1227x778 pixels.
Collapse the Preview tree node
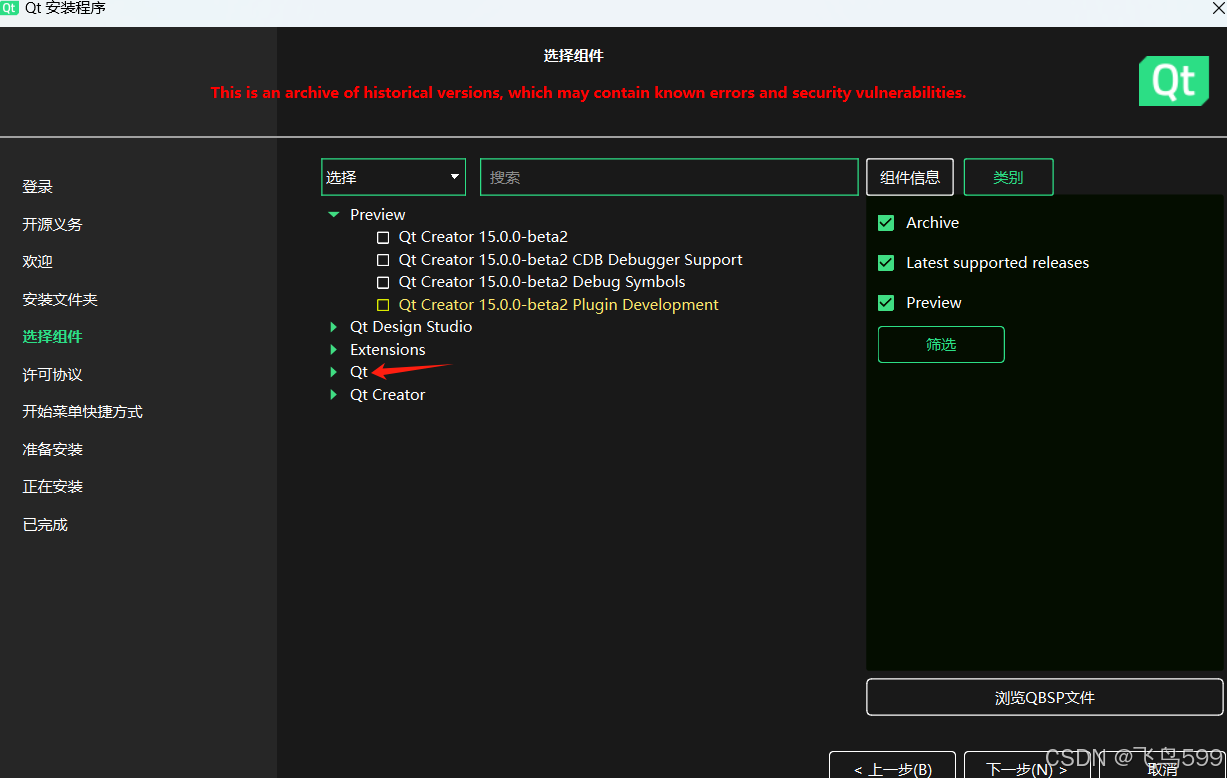click(x=334, y=215)
